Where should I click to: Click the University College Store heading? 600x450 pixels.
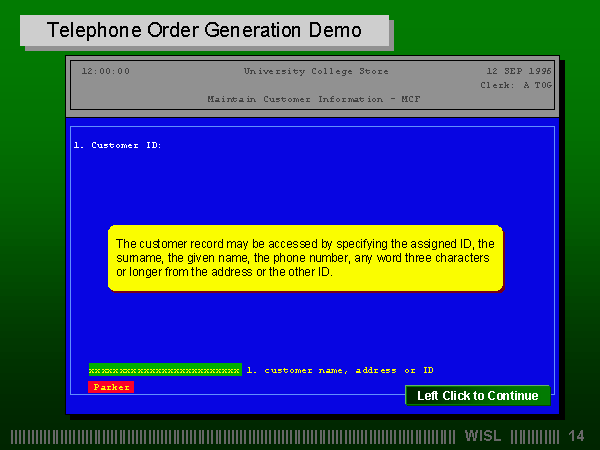point(316,71)
